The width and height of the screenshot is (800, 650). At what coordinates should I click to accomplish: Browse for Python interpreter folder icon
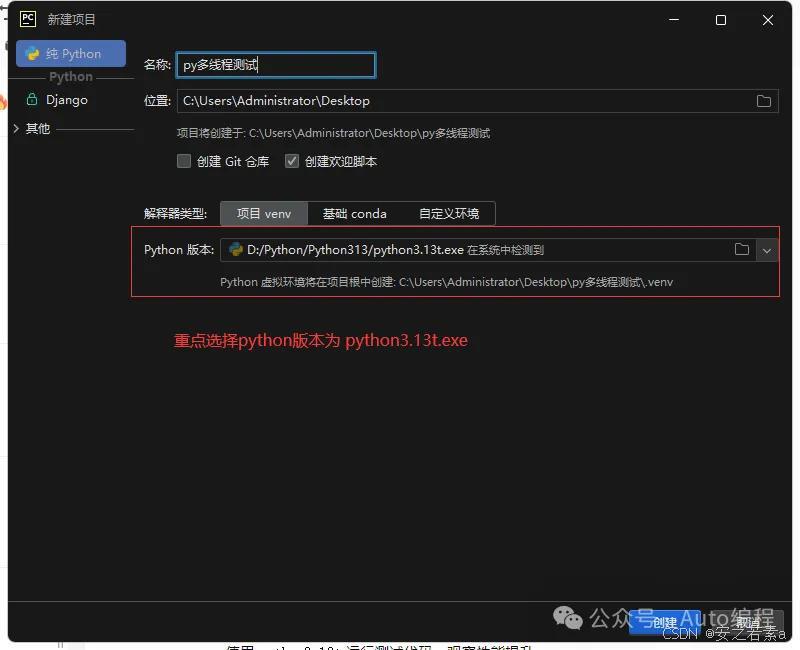click(x=742, y=249)
